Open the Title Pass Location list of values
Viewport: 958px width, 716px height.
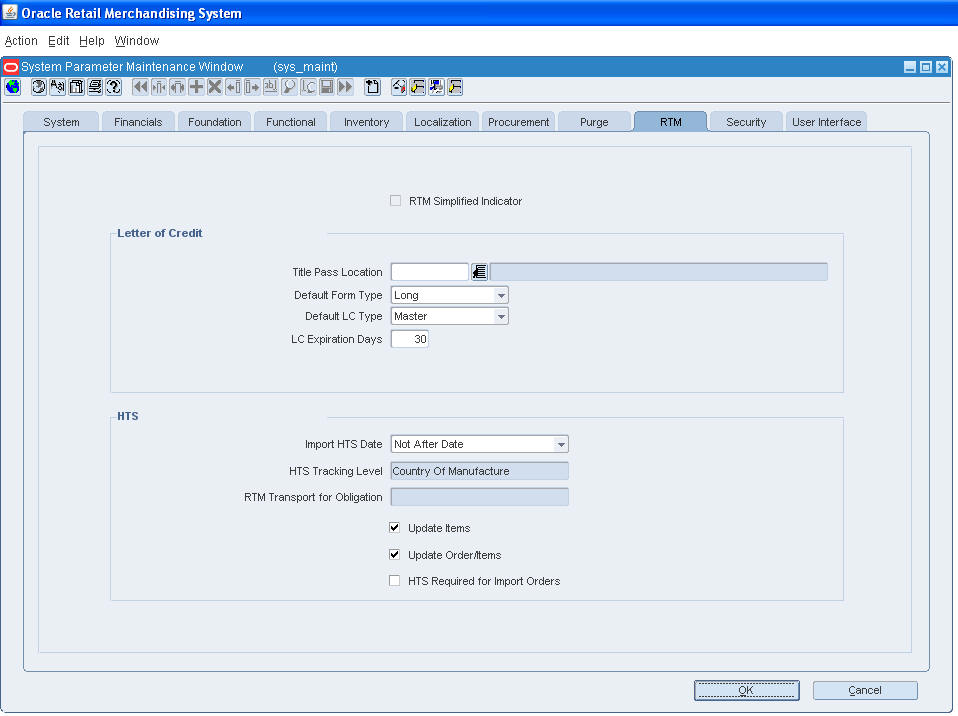coord(479,272)
